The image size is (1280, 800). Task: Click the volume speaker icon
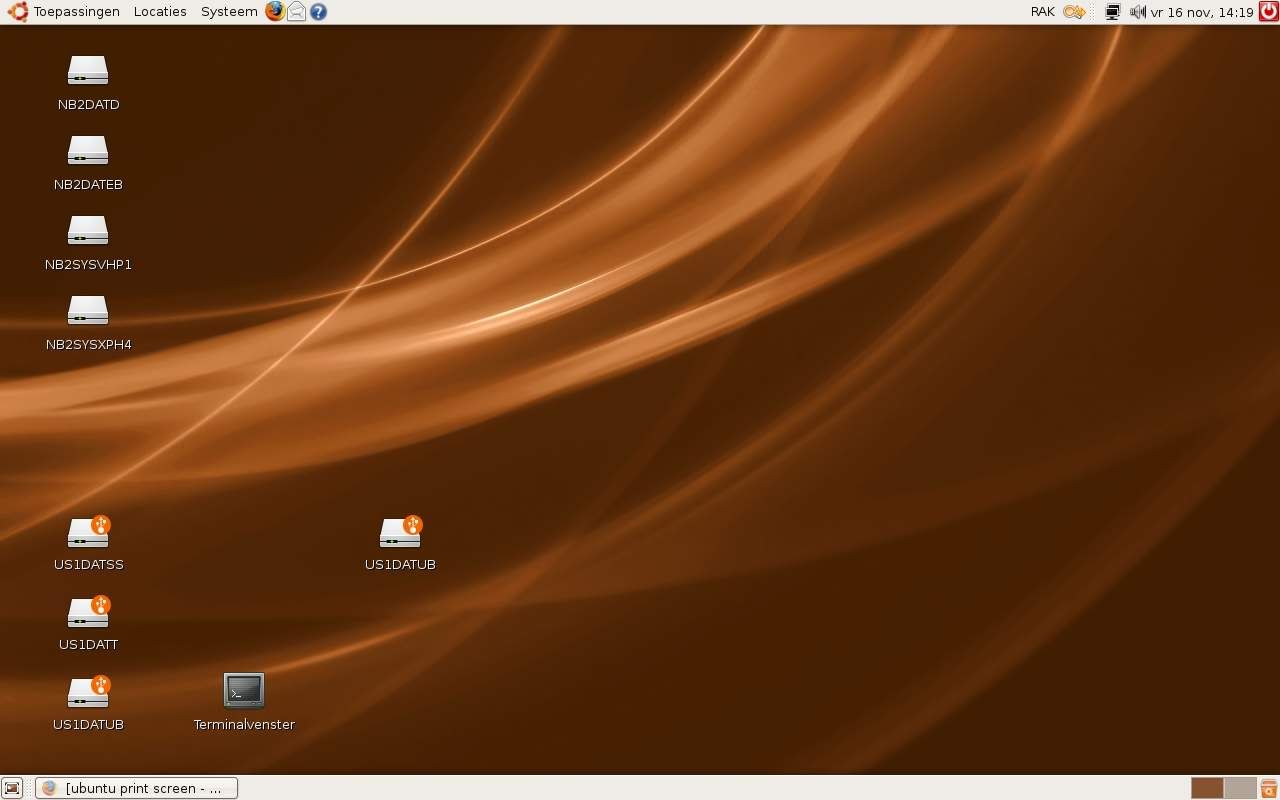click(1138, 12)
